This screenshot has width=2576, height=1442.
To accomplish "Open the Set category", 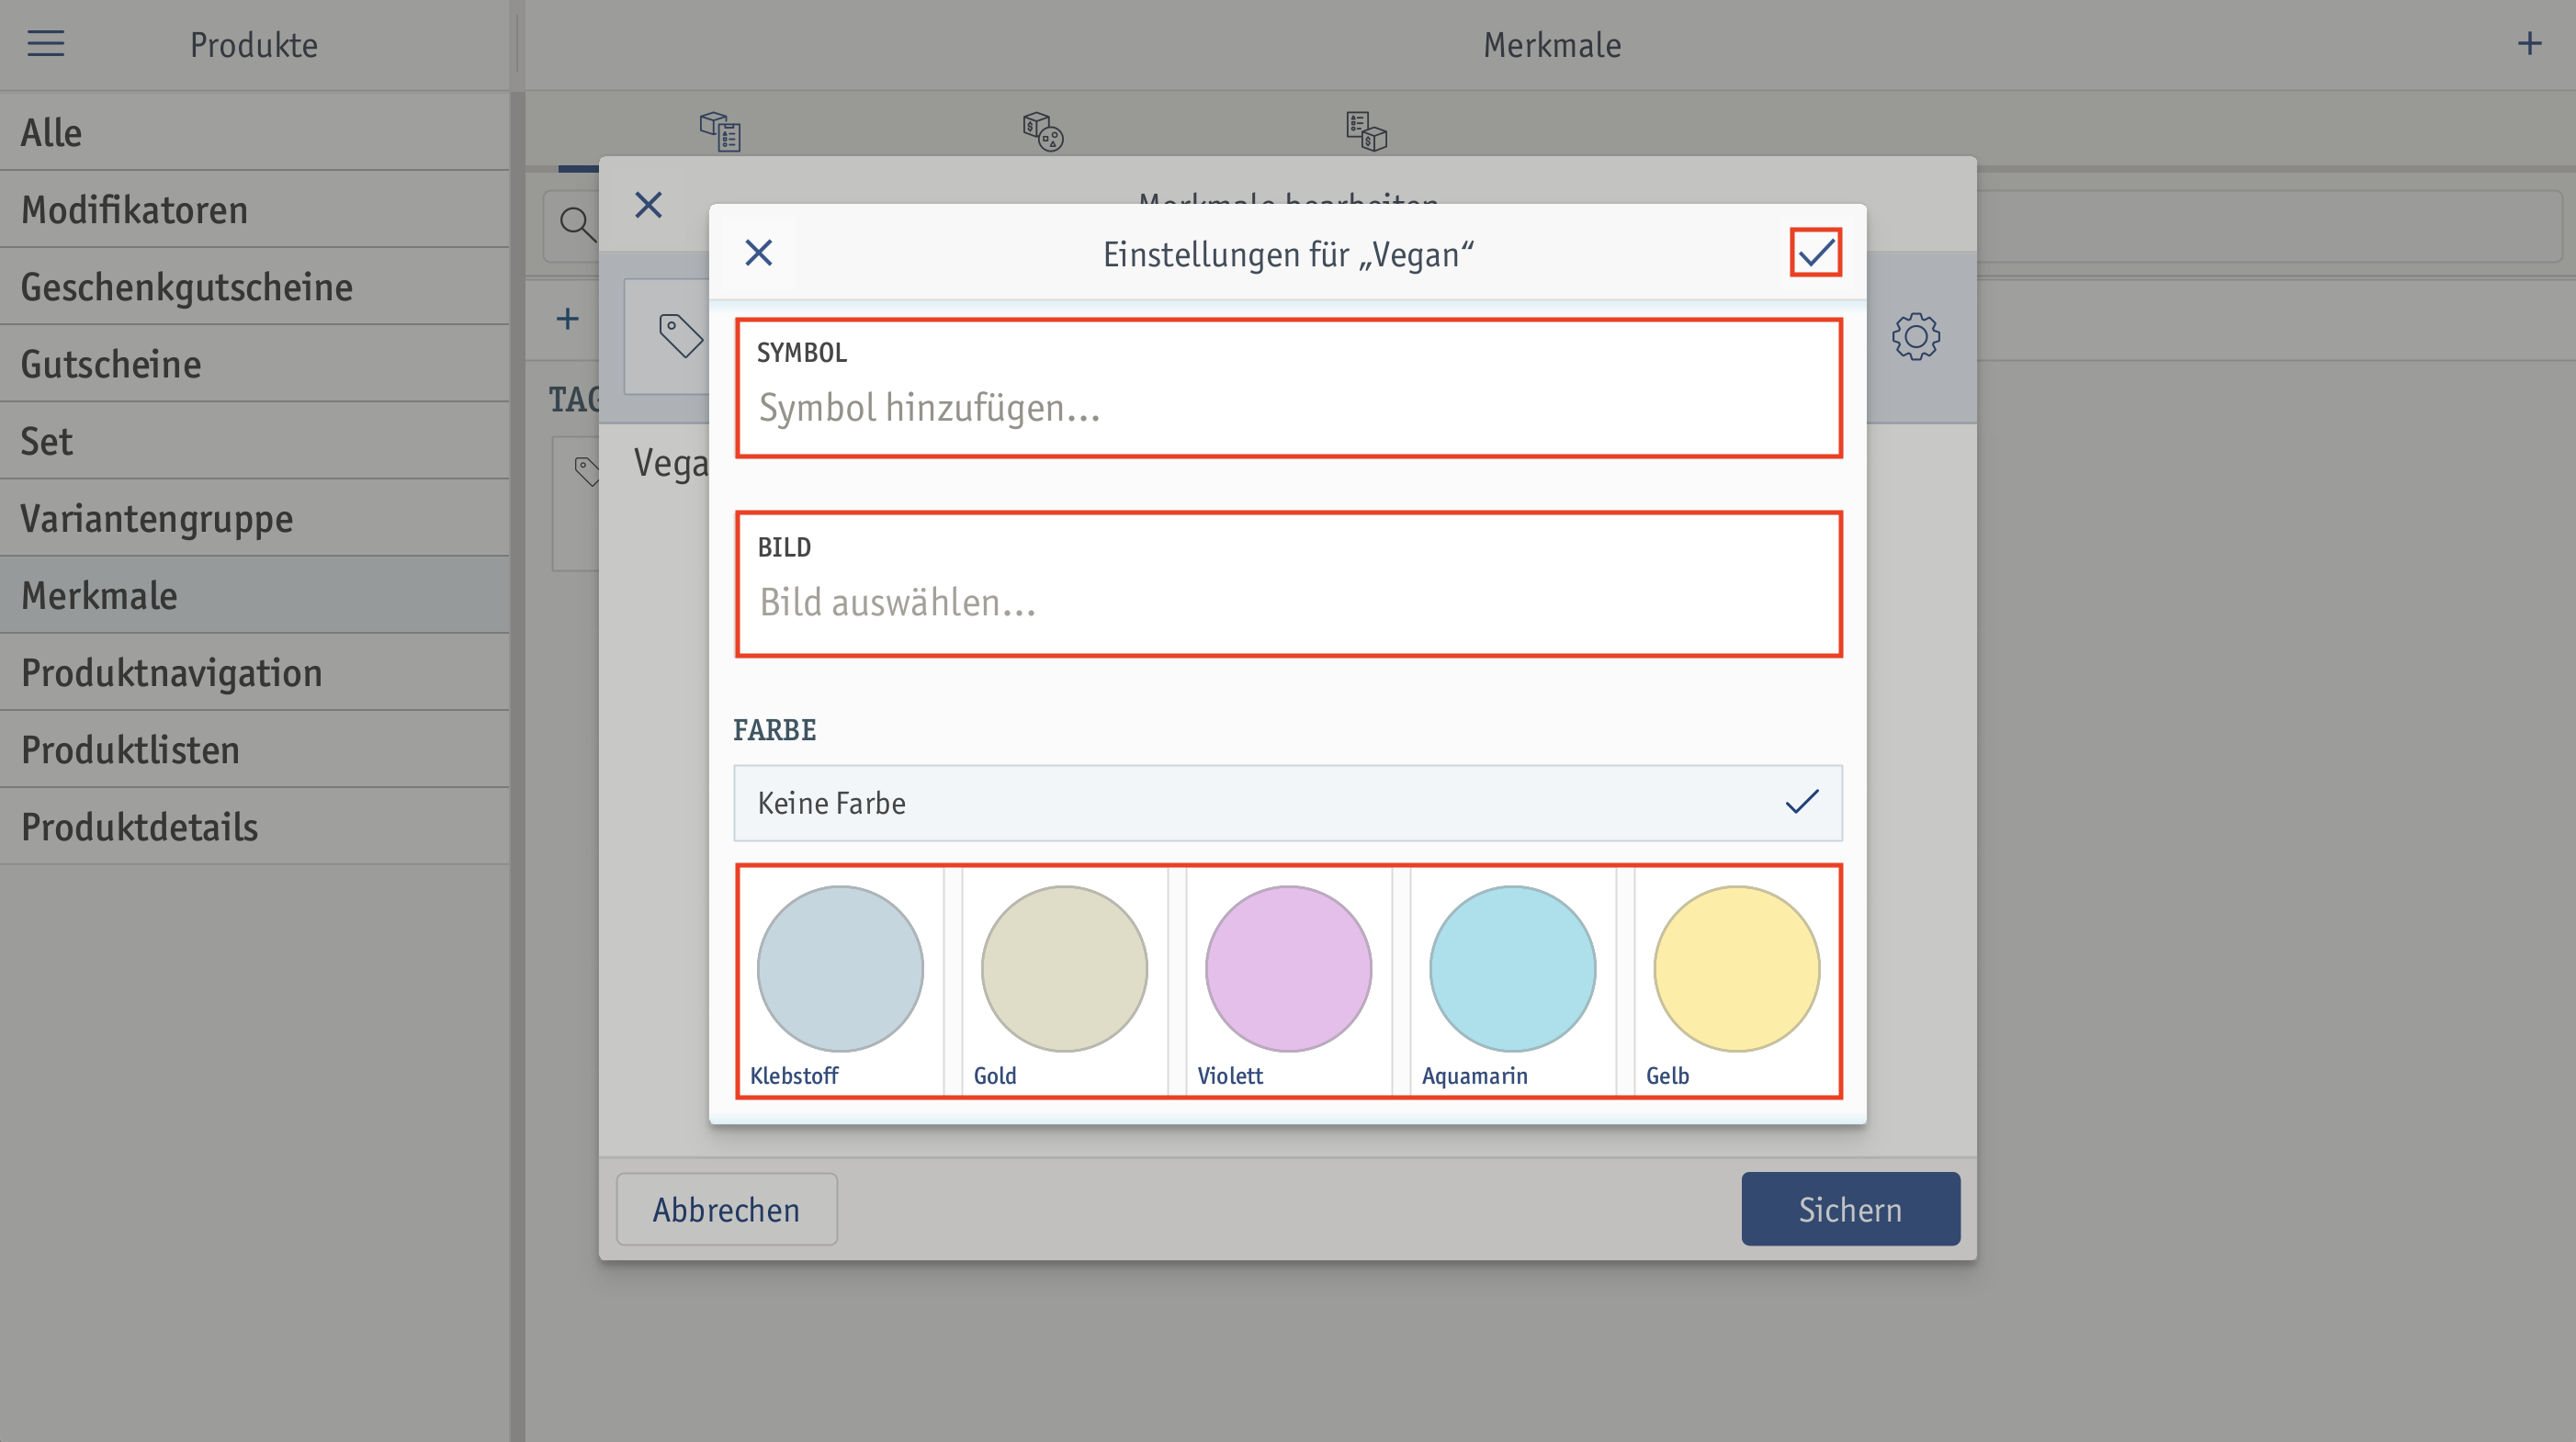I will click(255, 441).
